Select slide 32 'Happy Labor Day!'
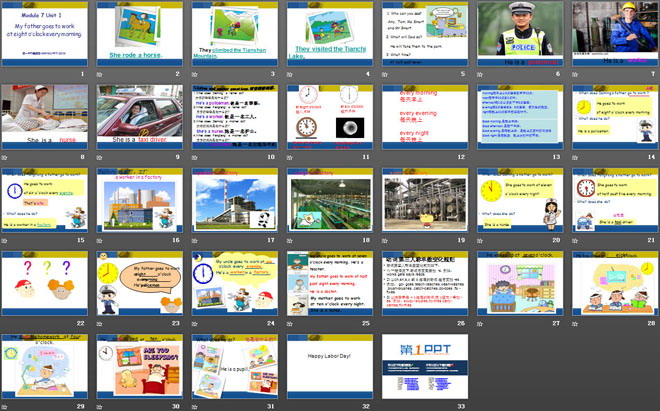 pos(330,367)
